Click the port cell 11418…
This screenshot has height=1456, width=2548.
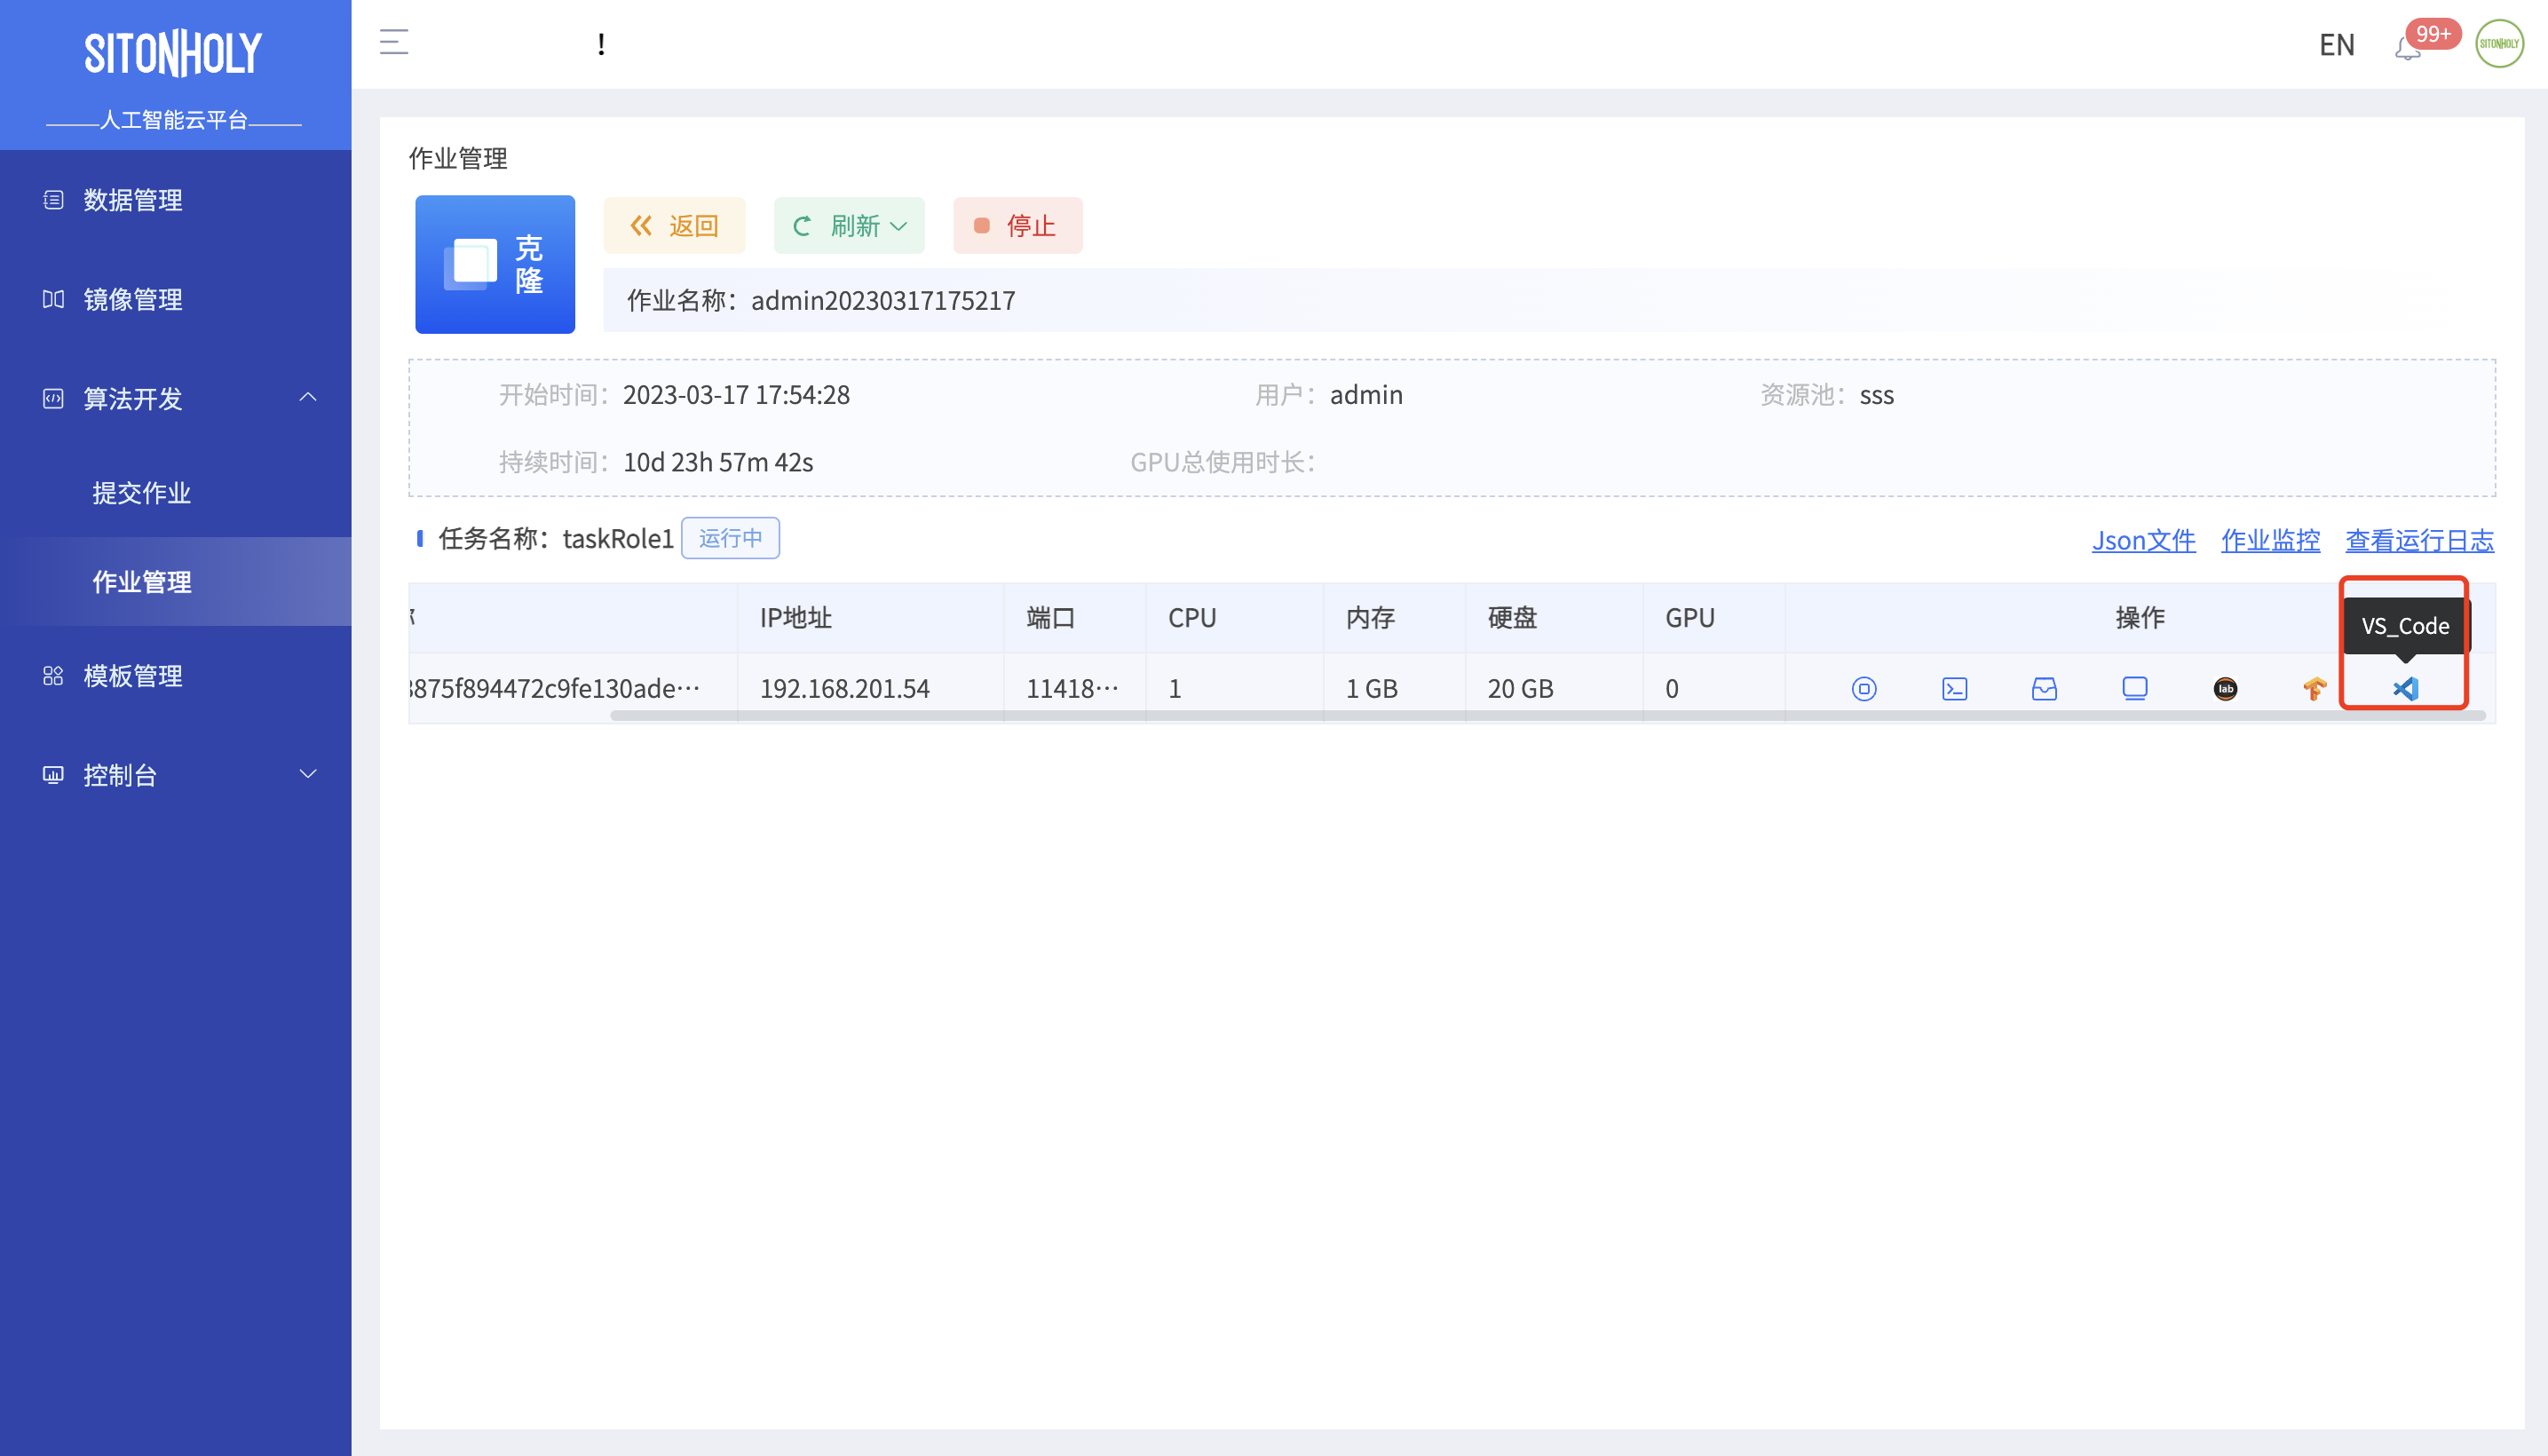[x=1073, y=689]
